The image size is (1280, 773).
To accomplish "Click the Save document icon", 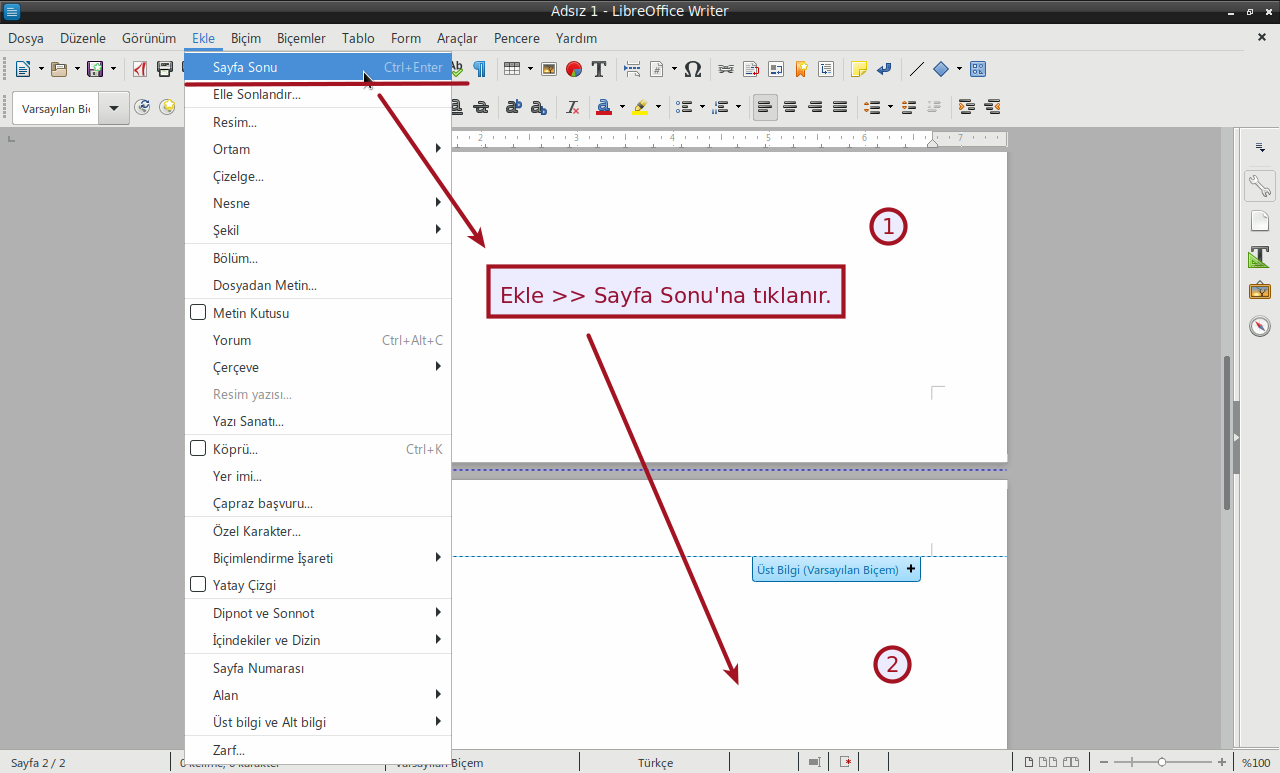I will pyautogui.click(x=95, y=69).
